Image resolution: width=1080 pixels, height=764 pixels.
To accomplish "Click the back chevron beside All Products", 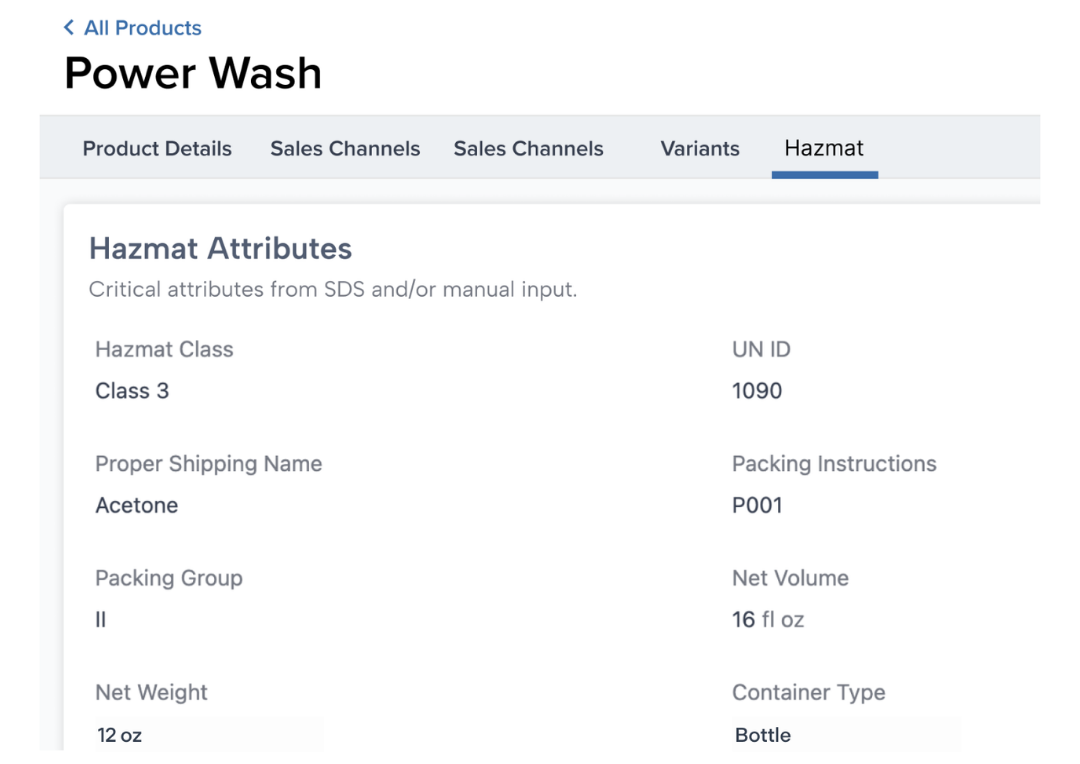I will click(69, 28).
